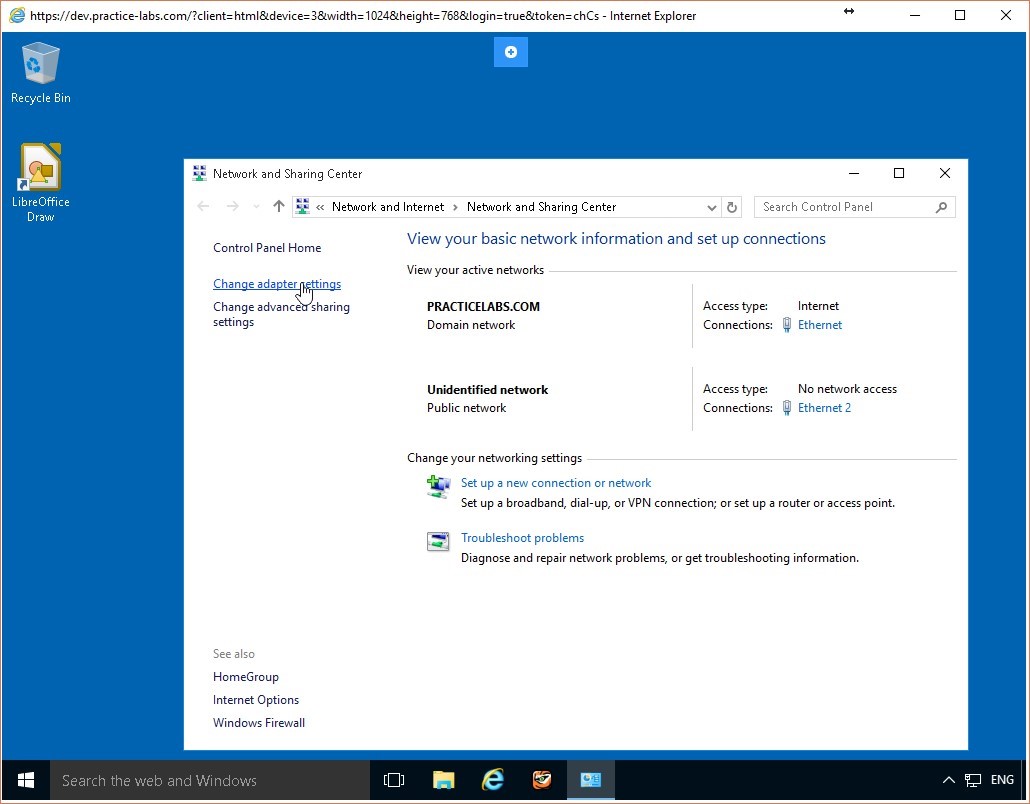Open File Explorer from the taskbar
The width and height of the screenshot is (1030, 804).
pos(443,780)
